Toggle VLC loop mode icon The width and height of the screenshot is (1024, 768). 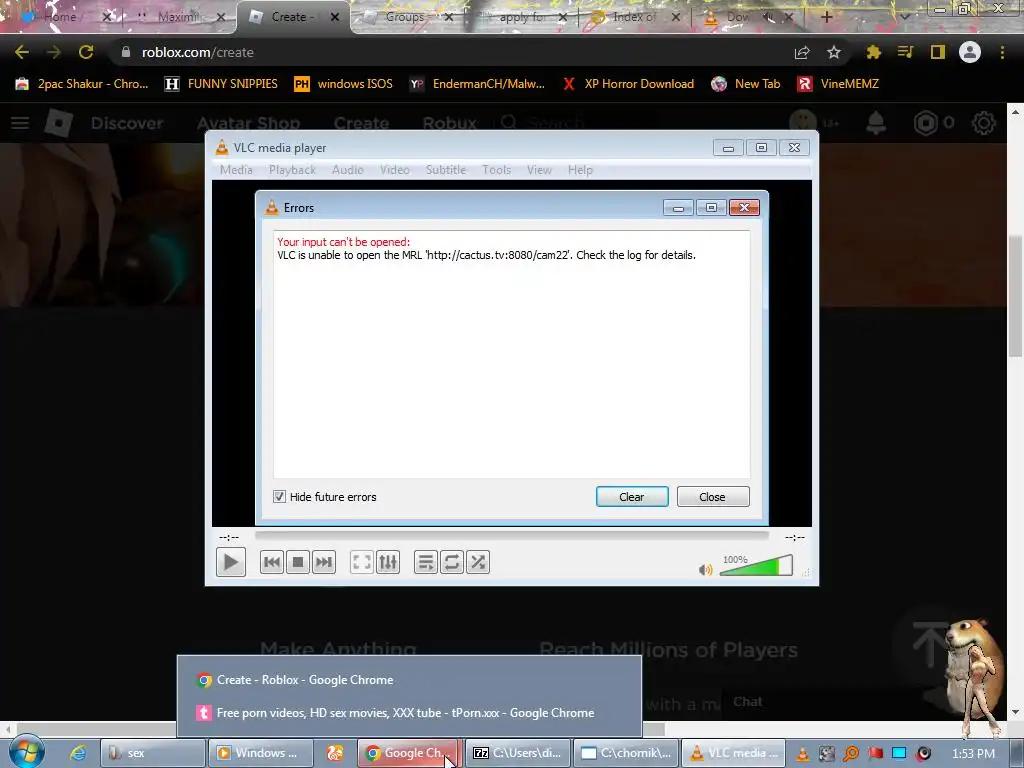pos(451,562)
